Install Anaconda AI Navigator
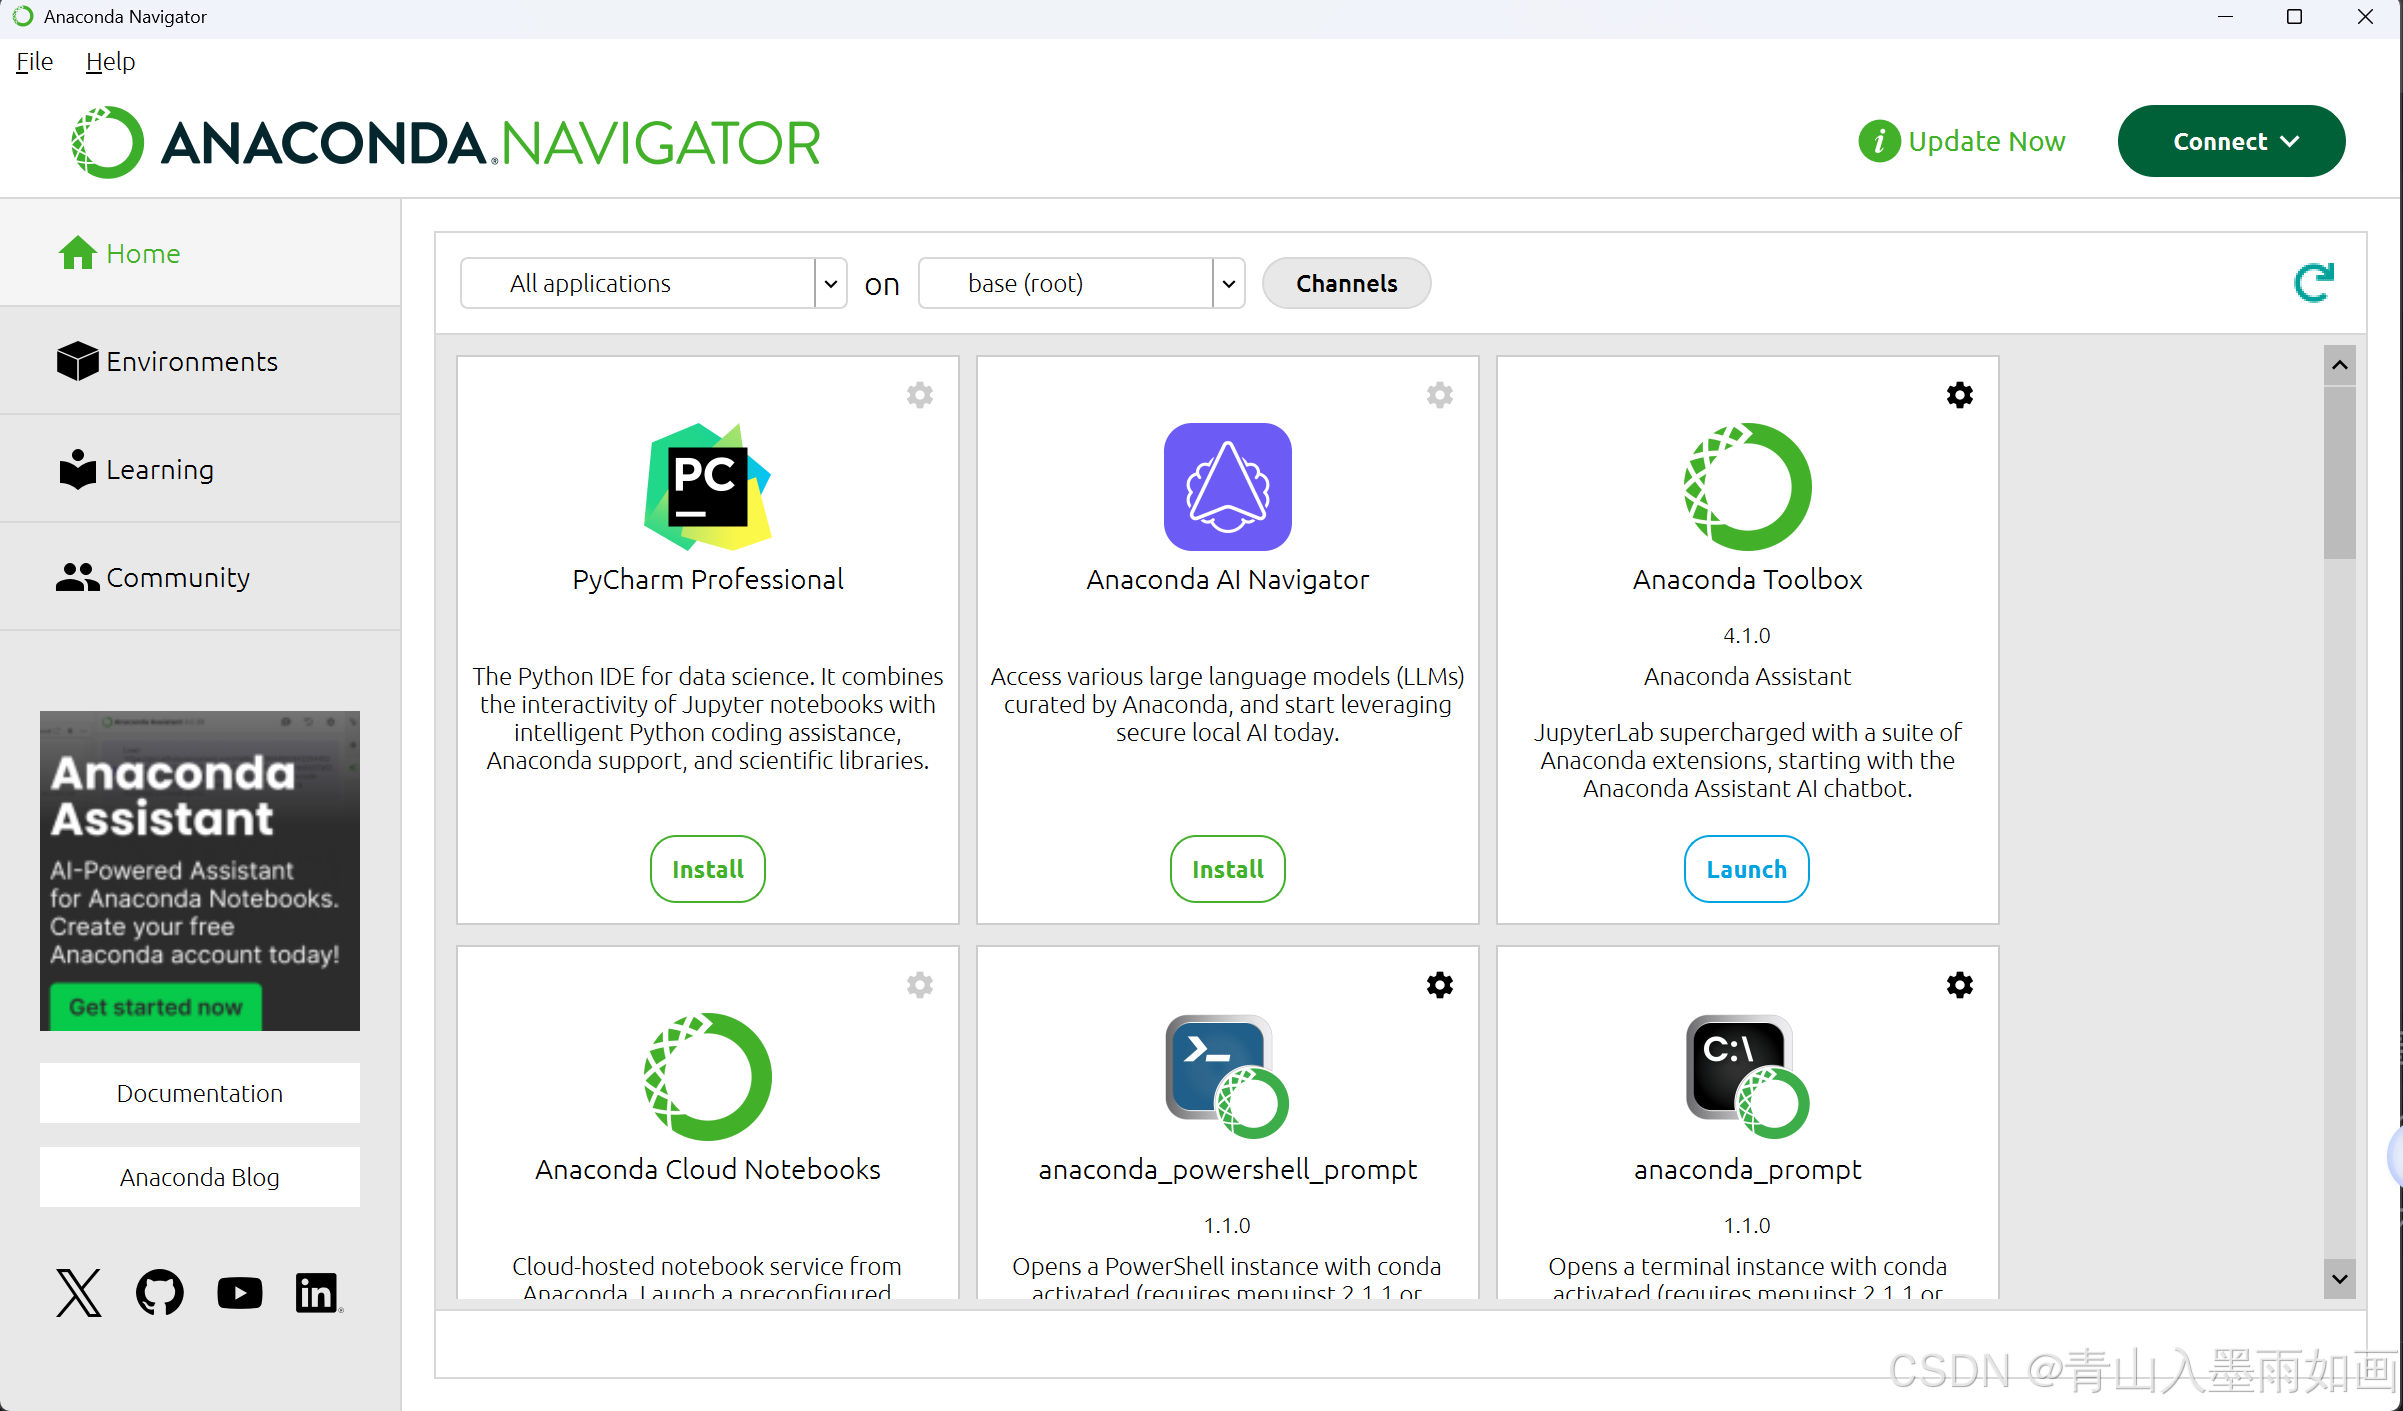The image size is (2403, 1411). point(1227,869)
